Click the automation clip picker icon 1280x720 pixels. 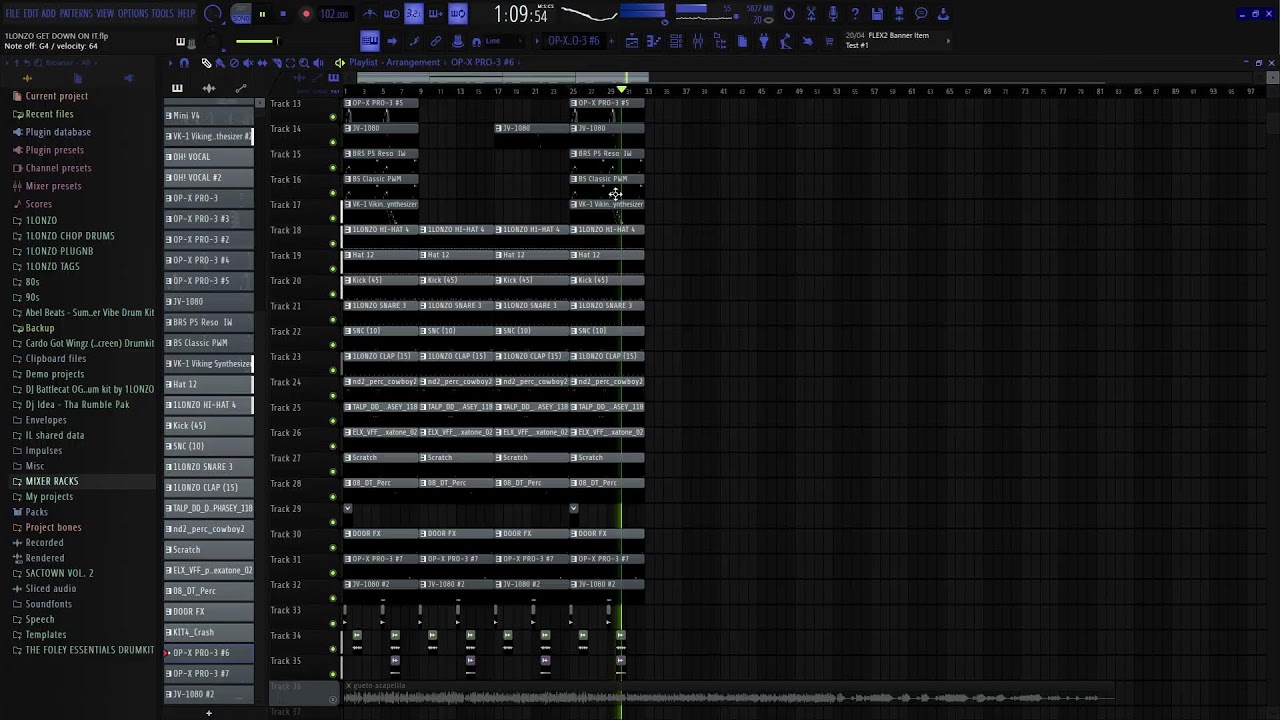[241, 88]
